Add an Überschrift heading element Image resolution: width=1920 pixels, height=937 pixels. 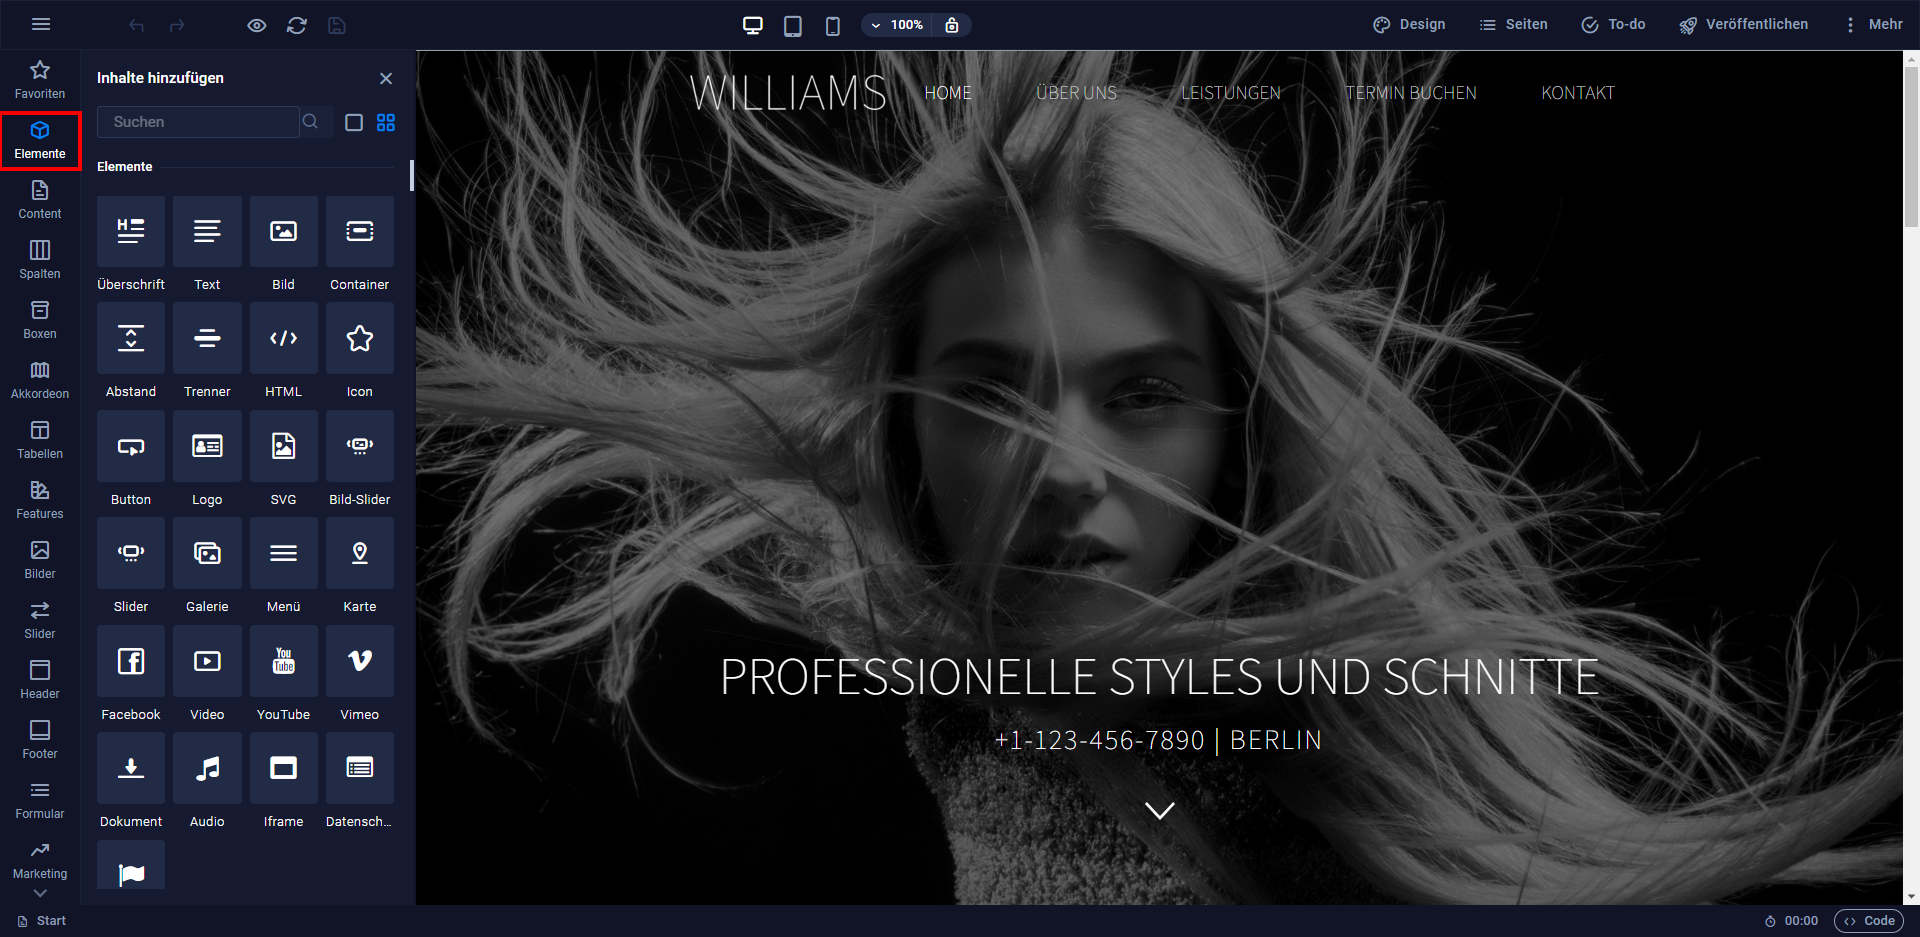pyautogui.click(x=131, y=245)
